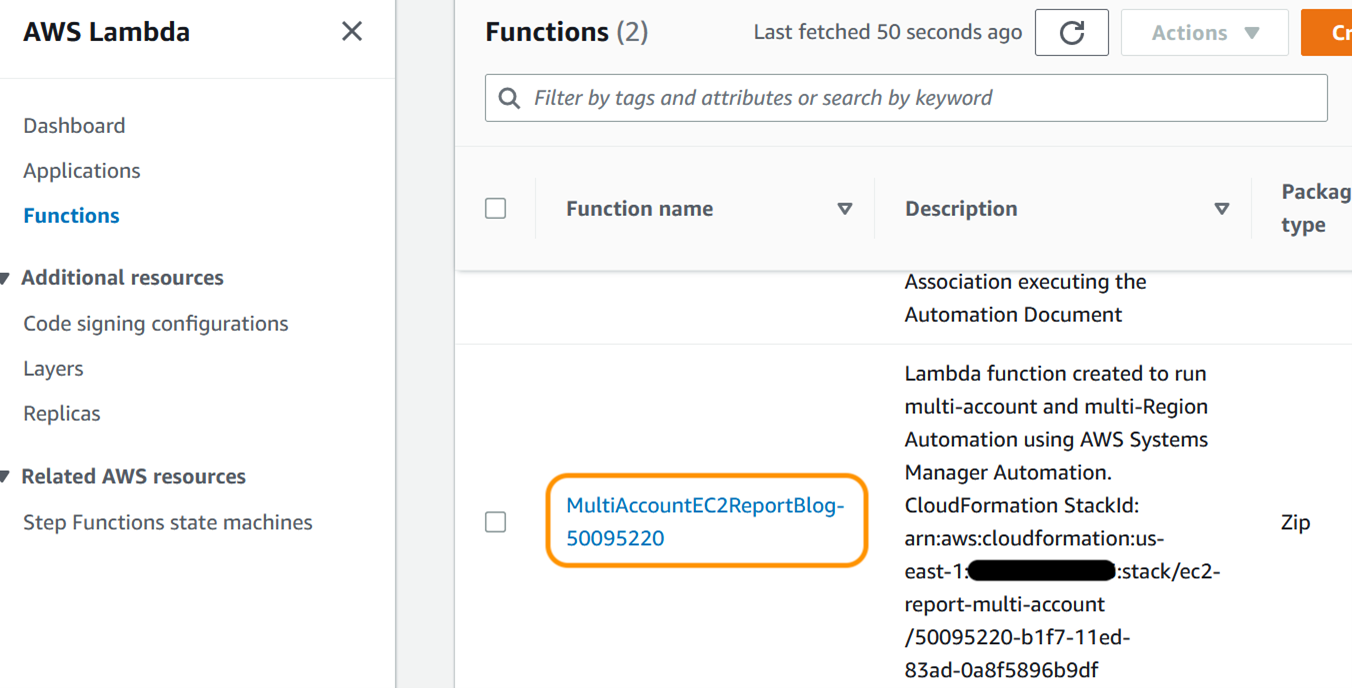Open the MultiAccountEC2ReportBlog-50095220 function
1352x688 pixels.
[x=707, y=521]
